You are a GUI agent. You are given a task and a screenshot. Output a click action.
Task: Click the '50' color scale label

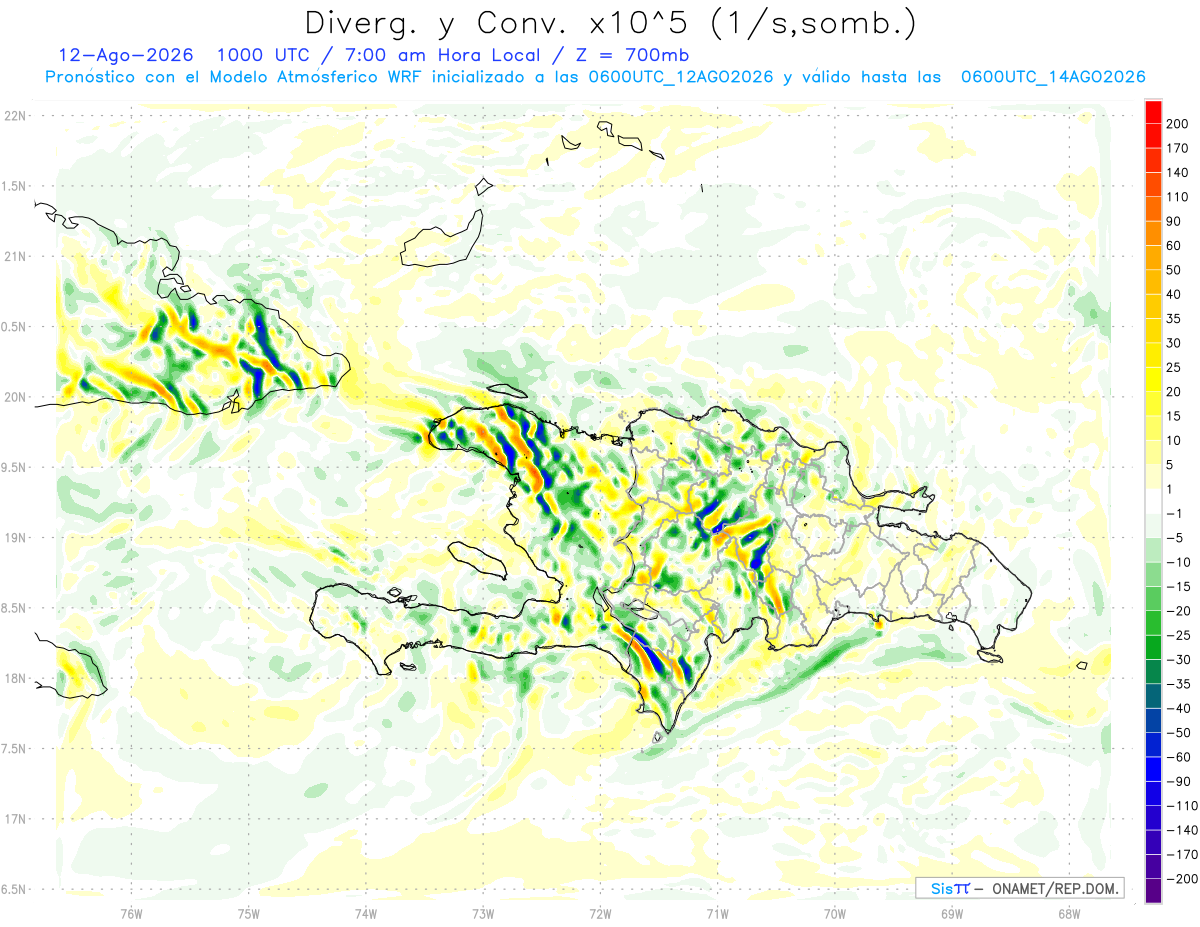[1174, 270]
